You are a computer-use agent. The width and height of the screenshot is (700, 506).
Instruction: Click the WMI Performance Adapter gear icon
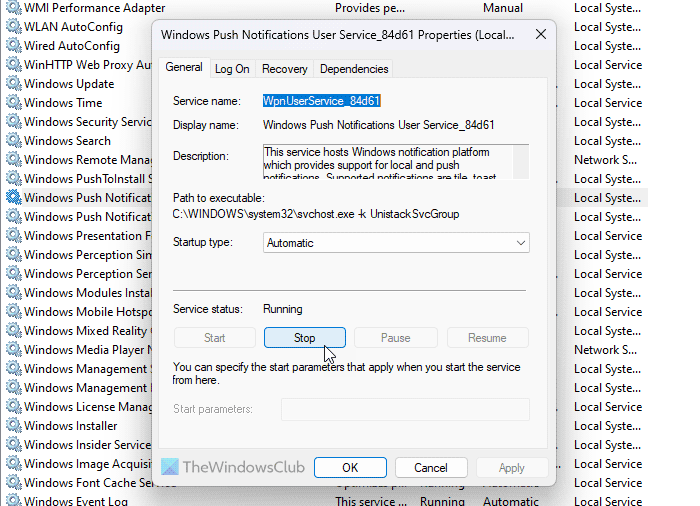point(14,8)
